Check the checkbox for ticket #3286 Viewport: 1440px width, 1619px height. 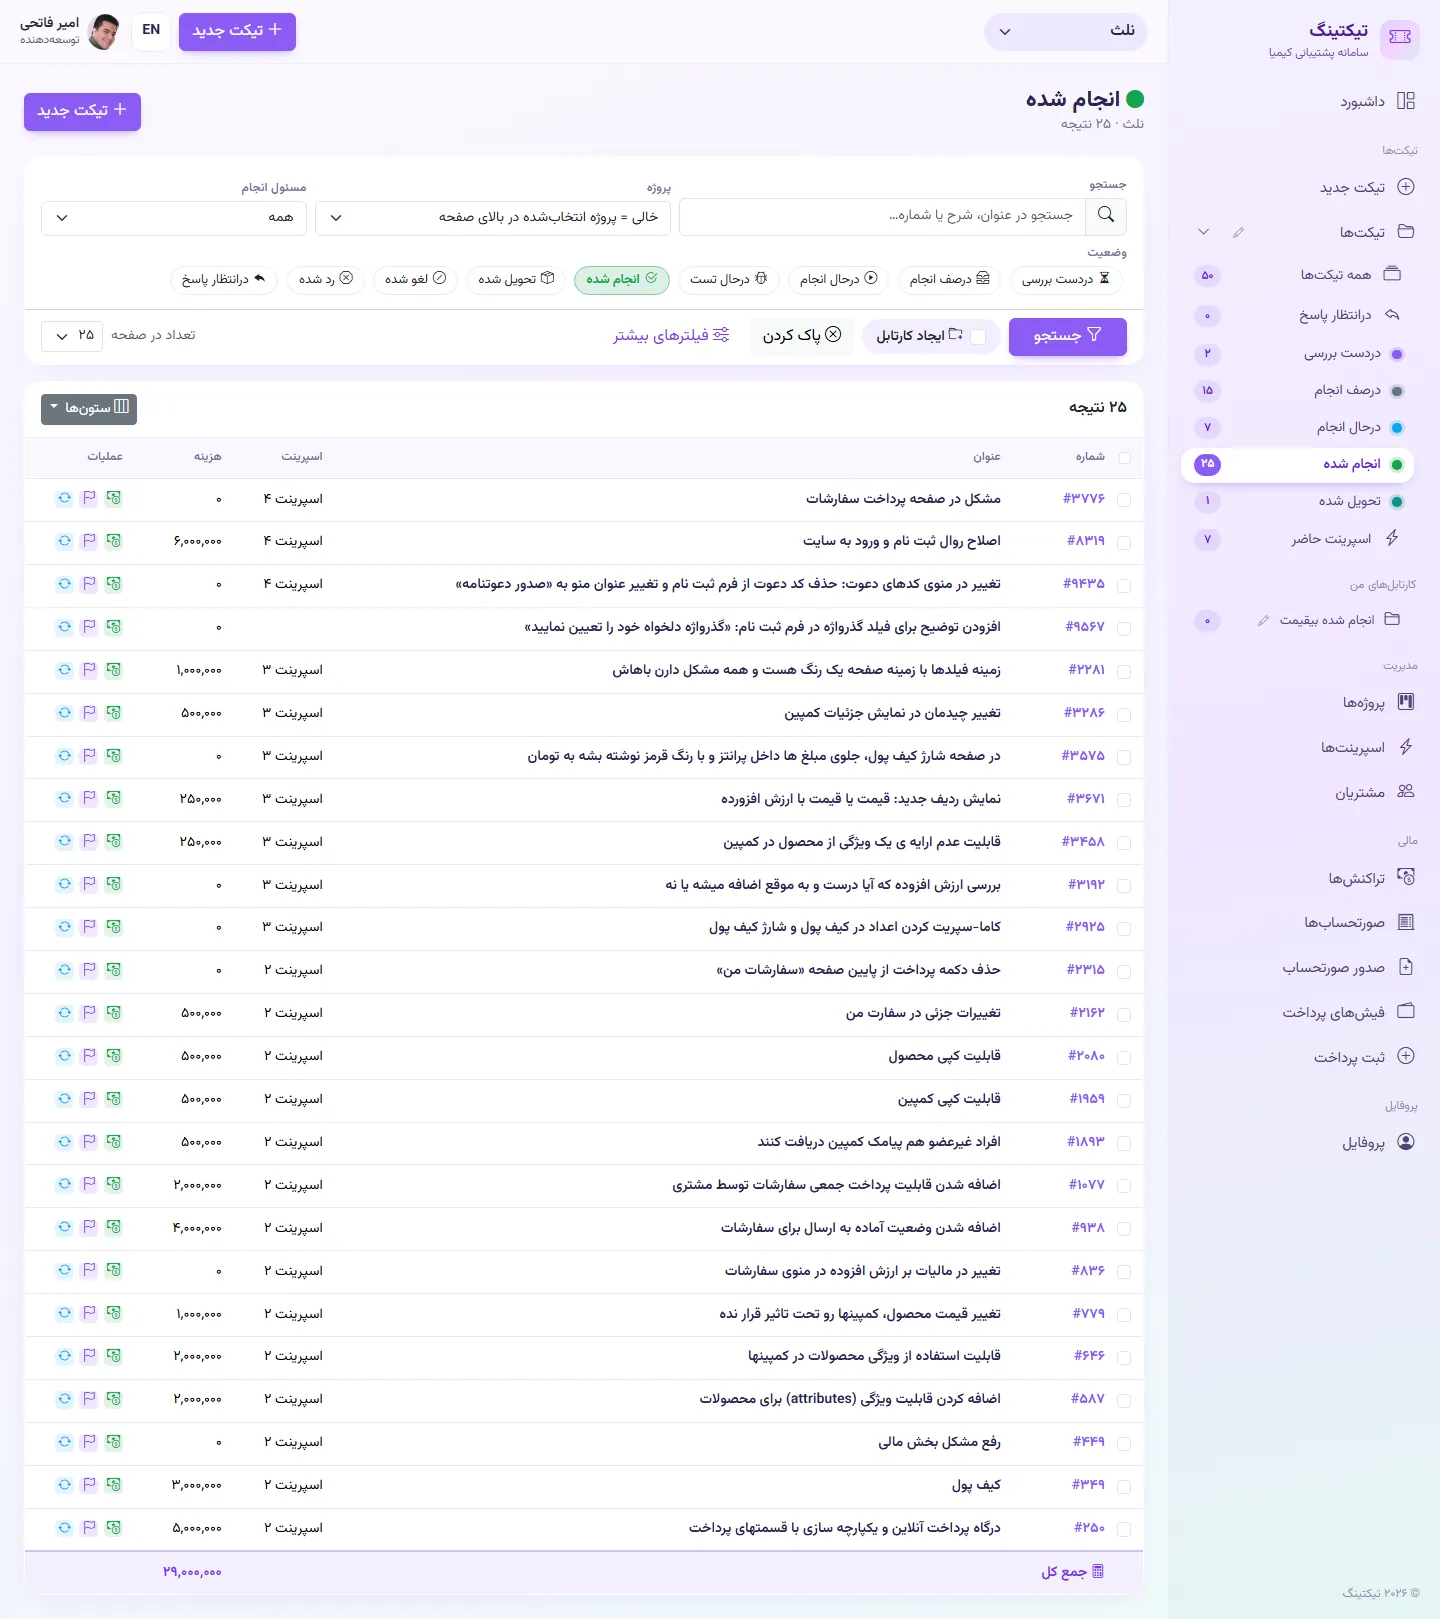click(x=1124, y=715)
